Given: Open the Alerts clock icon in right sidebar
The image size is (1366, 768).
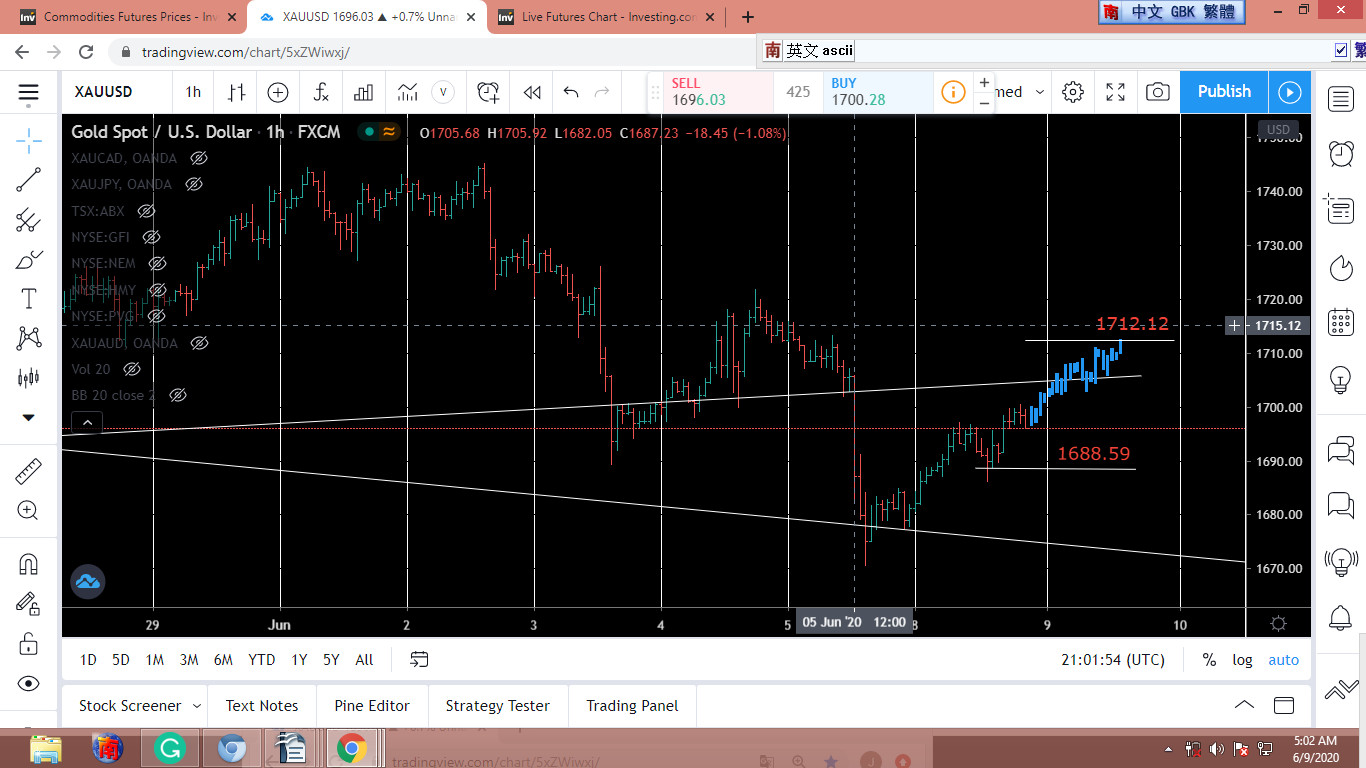Looking at the screenshot, I should (1340, 153).
